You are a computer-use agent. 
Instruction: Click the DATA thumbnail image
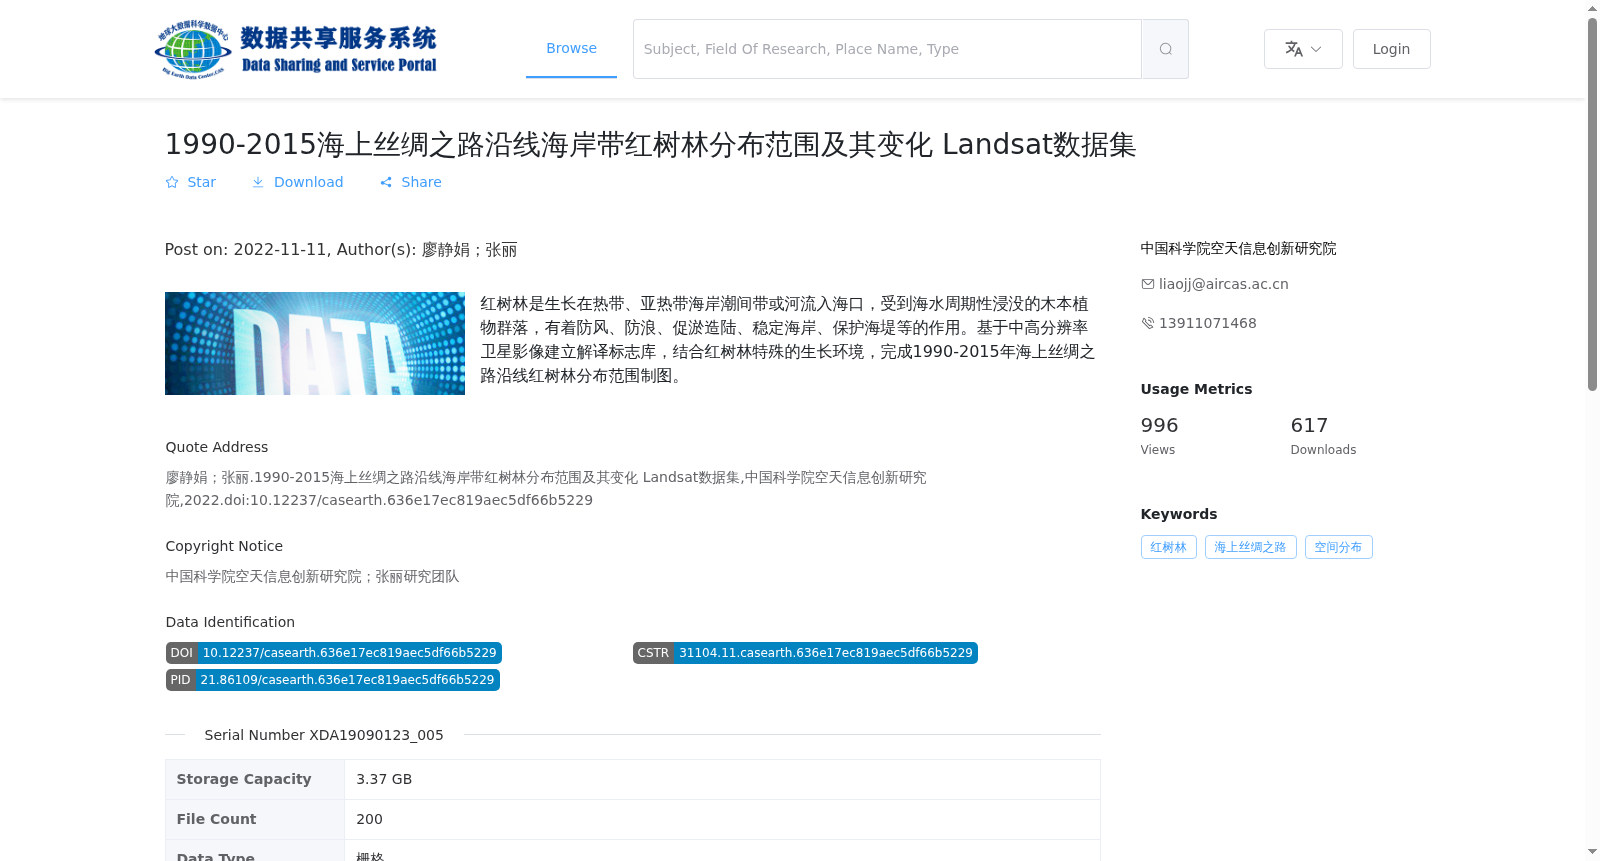pyautogui.click(x=315, y=343)
